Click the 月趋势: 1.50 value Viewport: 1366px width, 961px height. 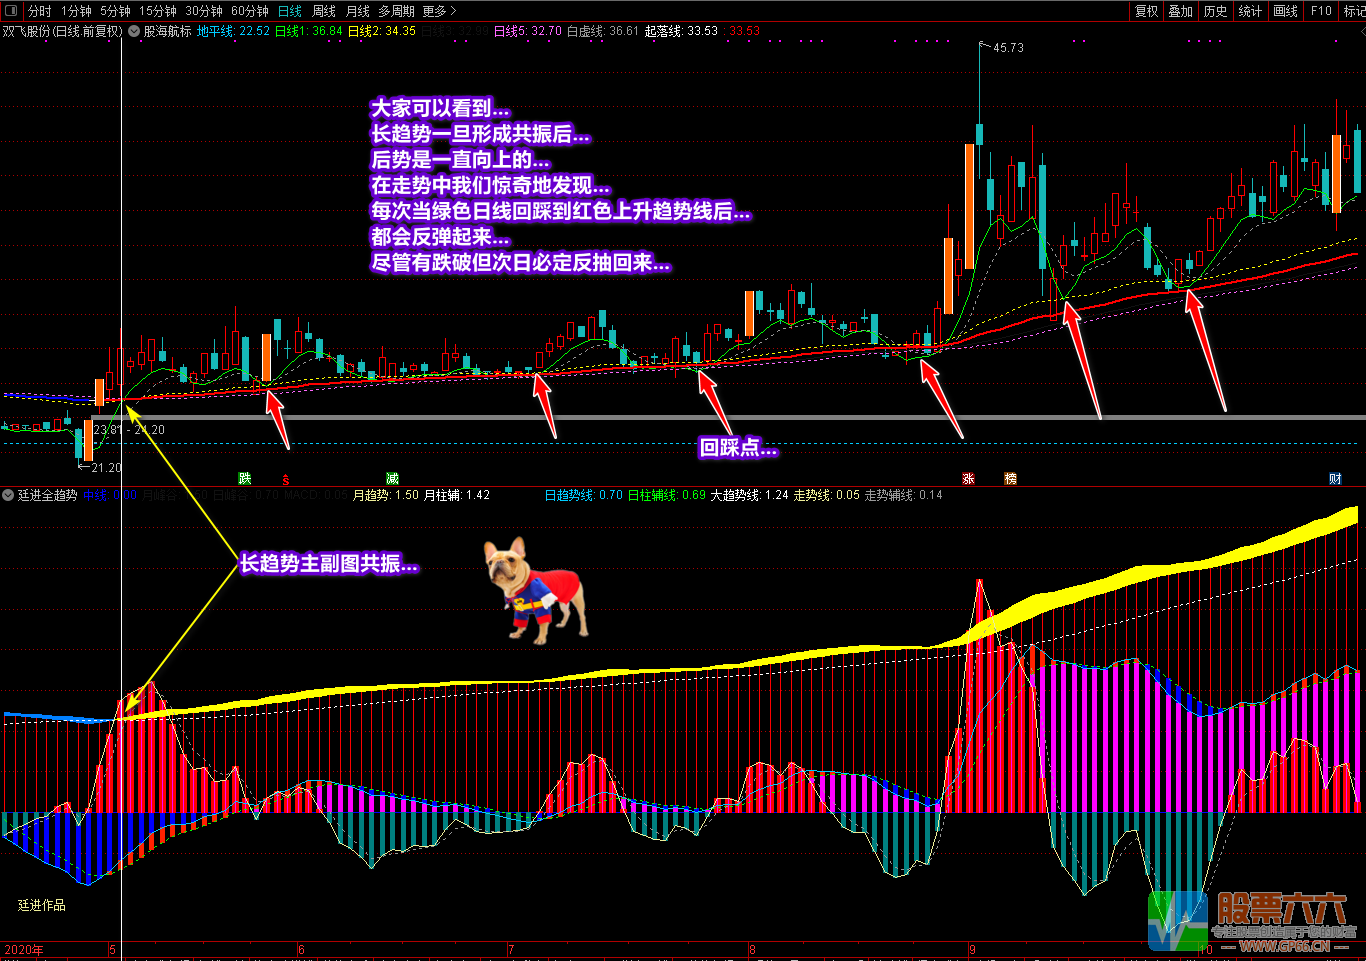[x=386, y=495]
